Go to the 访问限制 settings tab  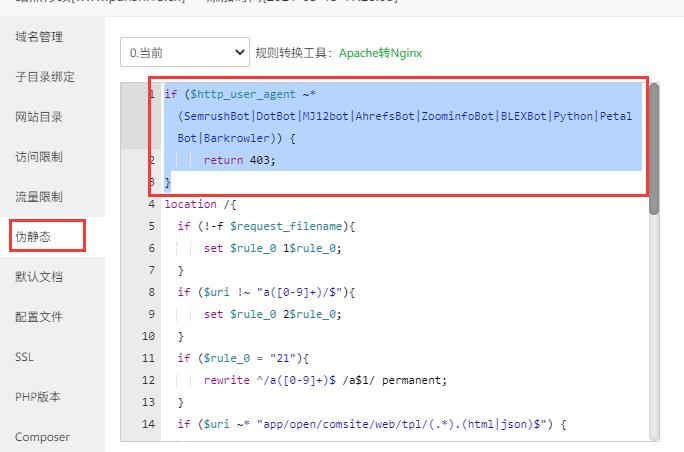coord(39,157)
